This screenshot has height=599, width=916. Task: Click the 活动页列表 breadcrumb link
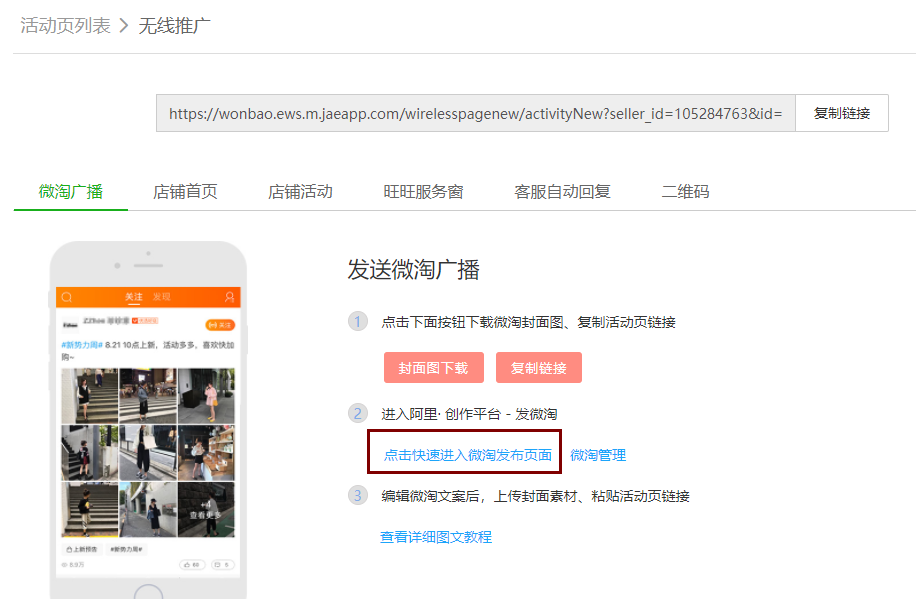point(65,25)
